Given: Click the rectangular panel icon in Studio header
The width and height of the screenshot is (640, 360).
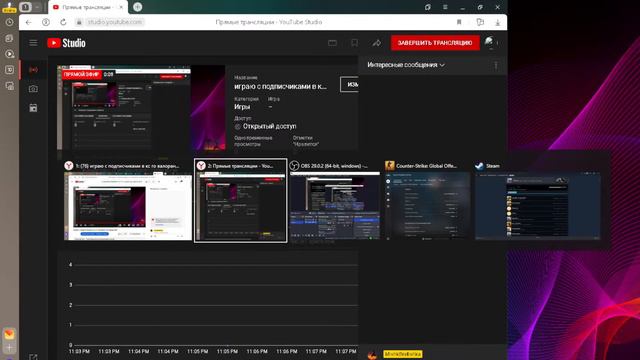Looking at the screenshot, I should point(332,43).
